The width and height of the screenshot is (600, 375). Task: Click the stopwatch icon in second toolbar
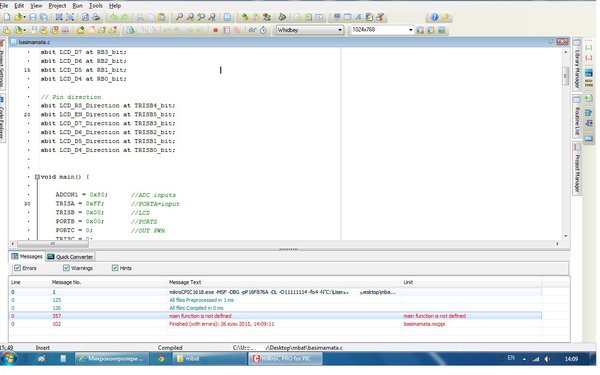pos(263,30)
